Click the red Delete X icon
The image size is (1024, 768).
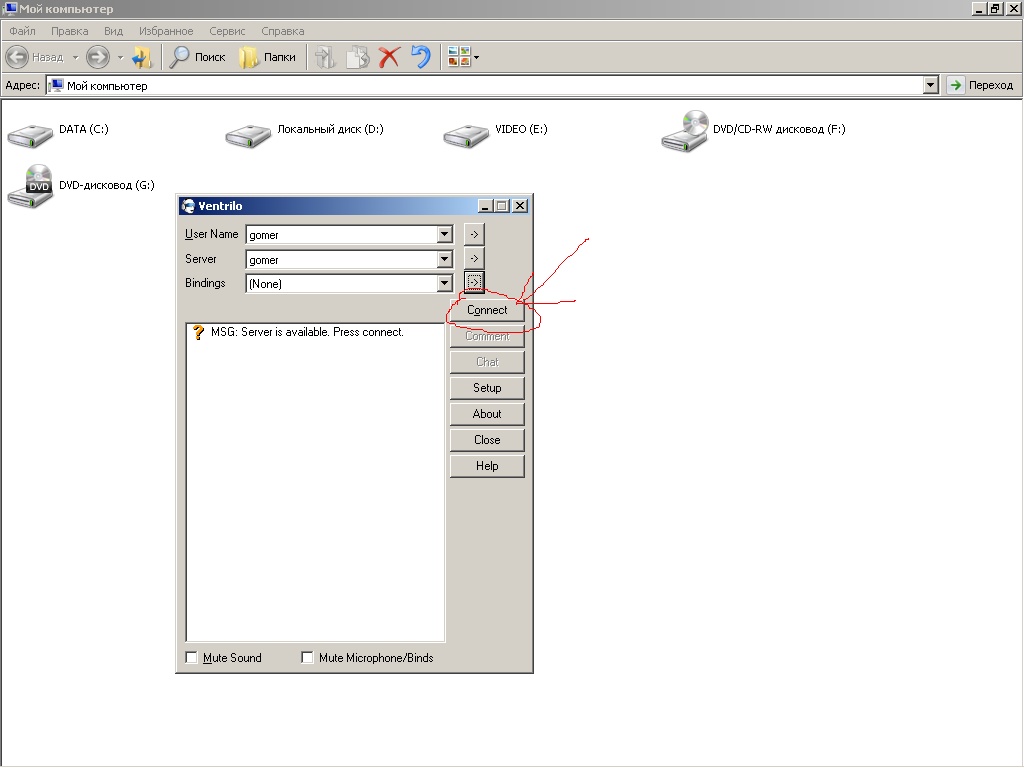[389, 57]
